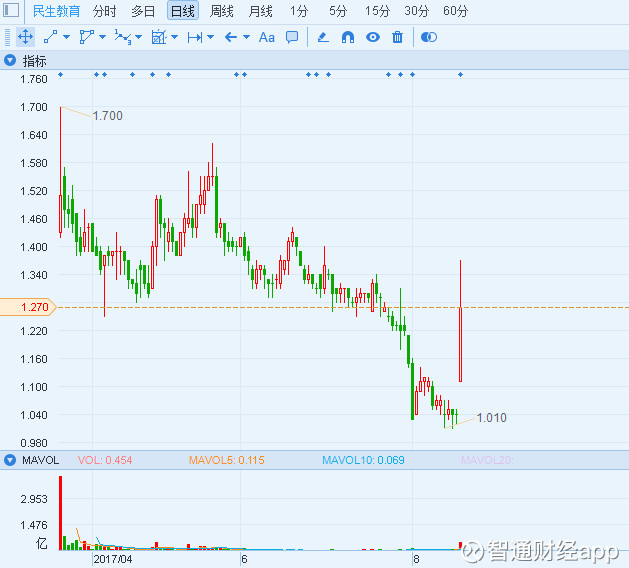Delete drawings with trash icon
Screen dimensions: 629x568
(x=397, y=37)
